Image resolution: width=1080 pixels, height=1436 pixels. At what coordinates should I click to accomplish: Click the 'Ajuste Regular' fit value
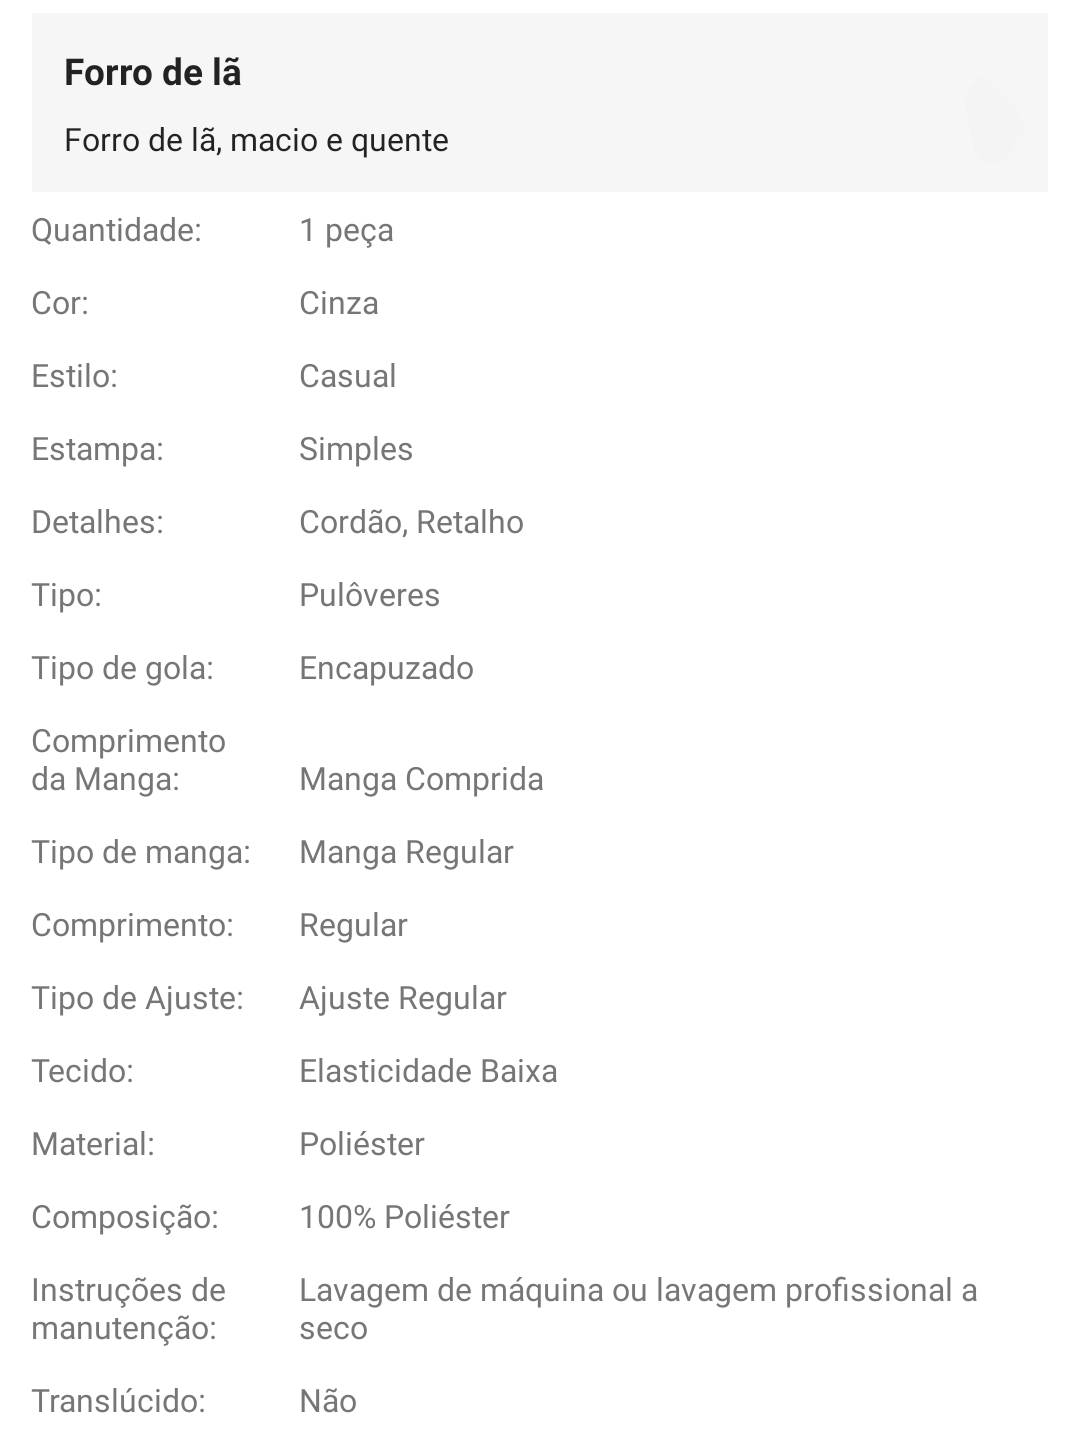coord(403,999)
